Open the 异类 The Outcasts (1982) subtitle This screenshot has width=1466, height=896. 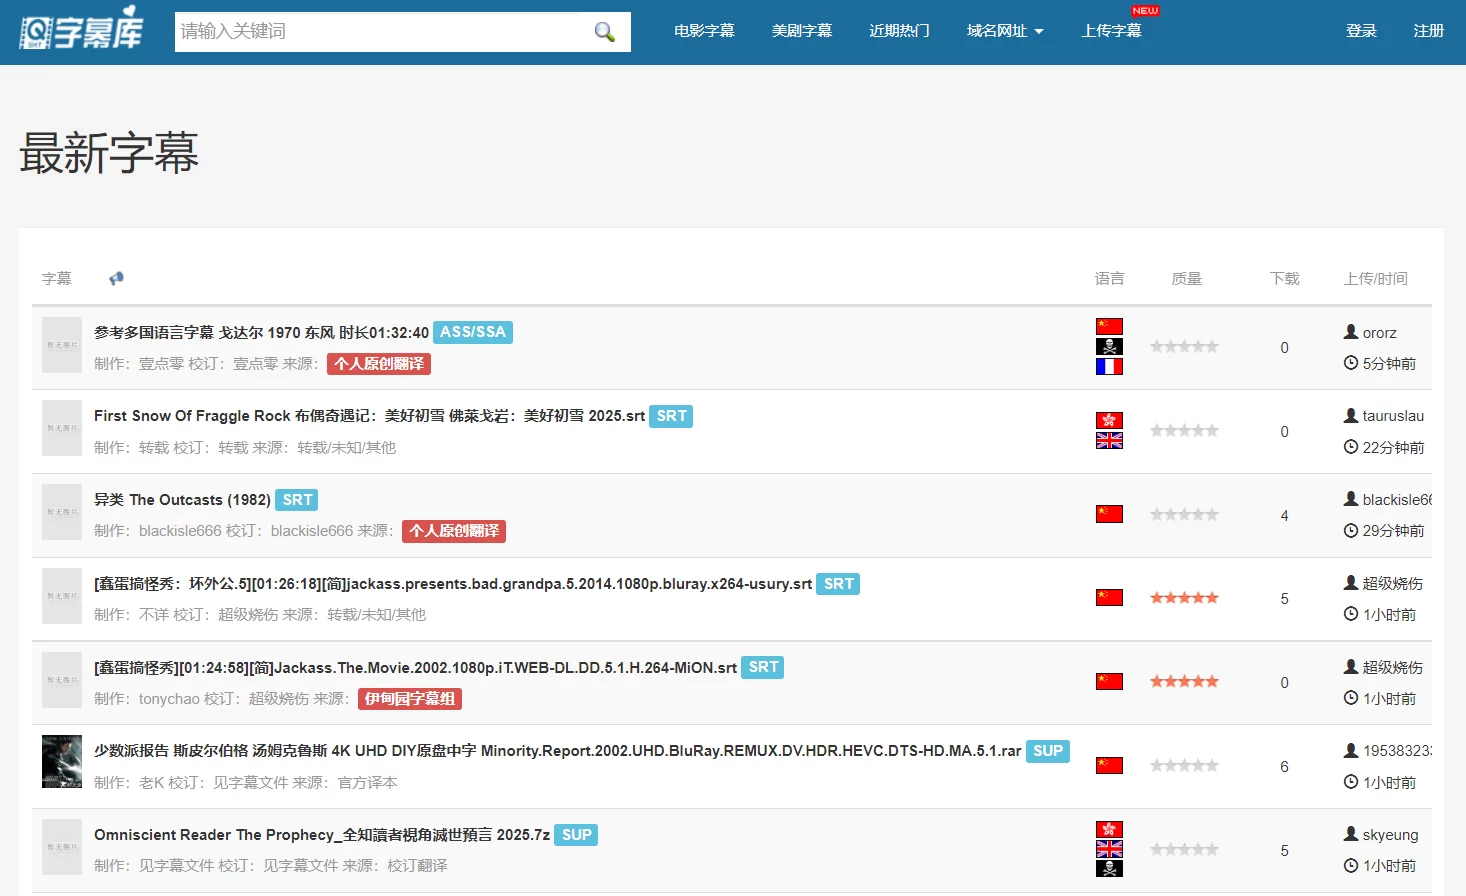(x=182, y=500)
